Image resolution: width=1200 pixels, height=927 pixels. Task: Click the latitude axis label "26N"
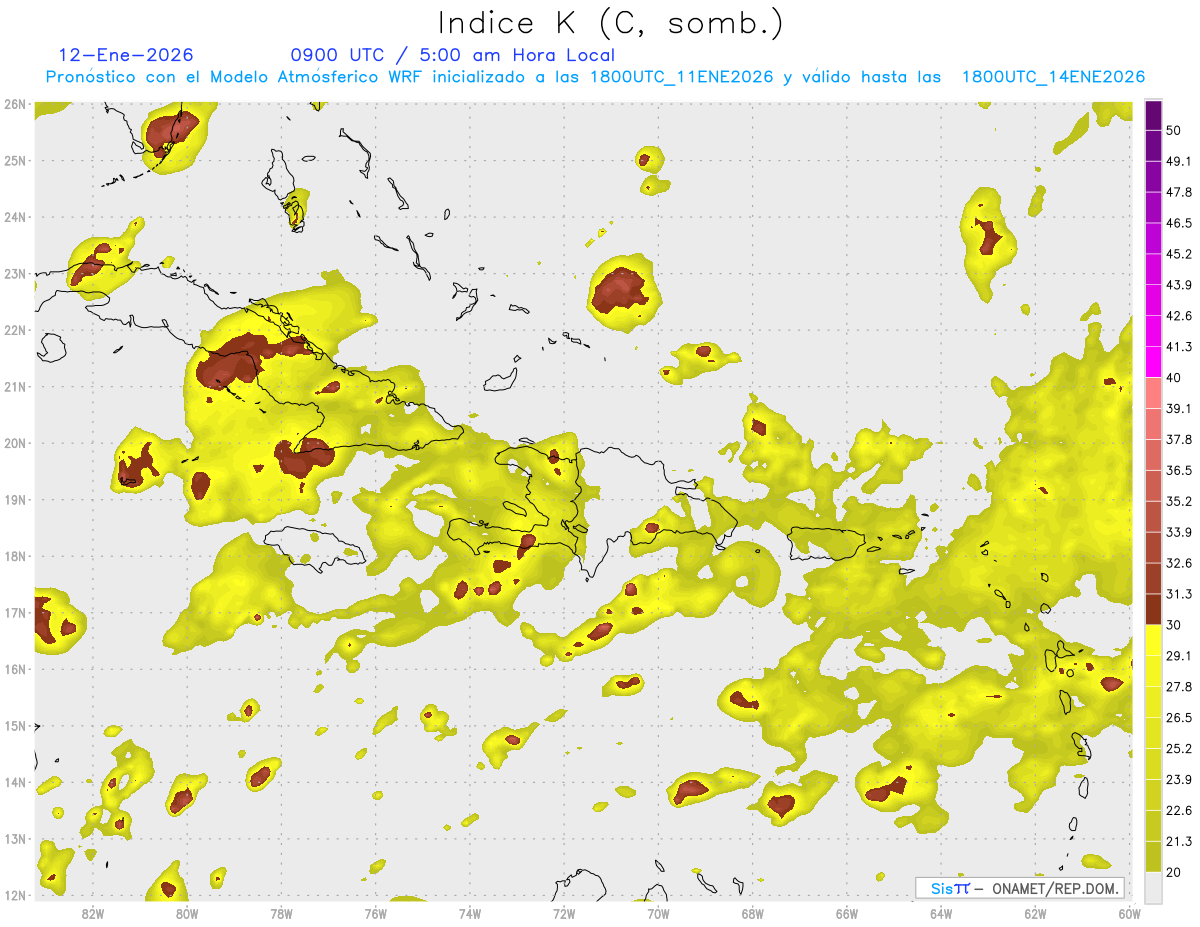(15, 104)
